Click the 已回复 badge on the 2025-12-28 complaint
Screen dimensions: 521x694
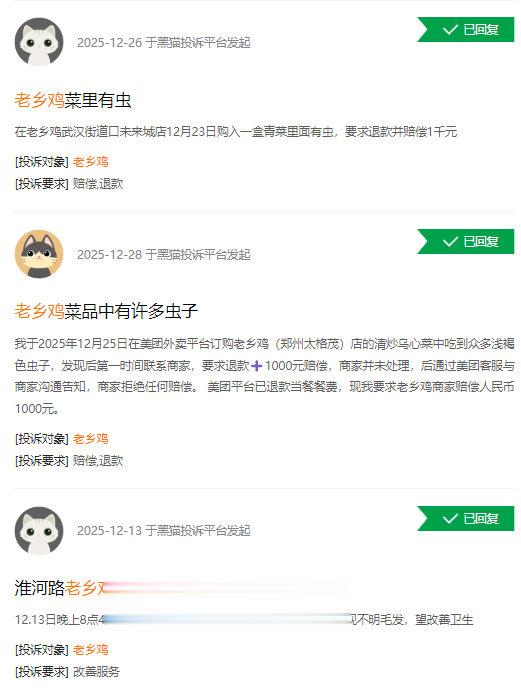[x=466, y=242]
